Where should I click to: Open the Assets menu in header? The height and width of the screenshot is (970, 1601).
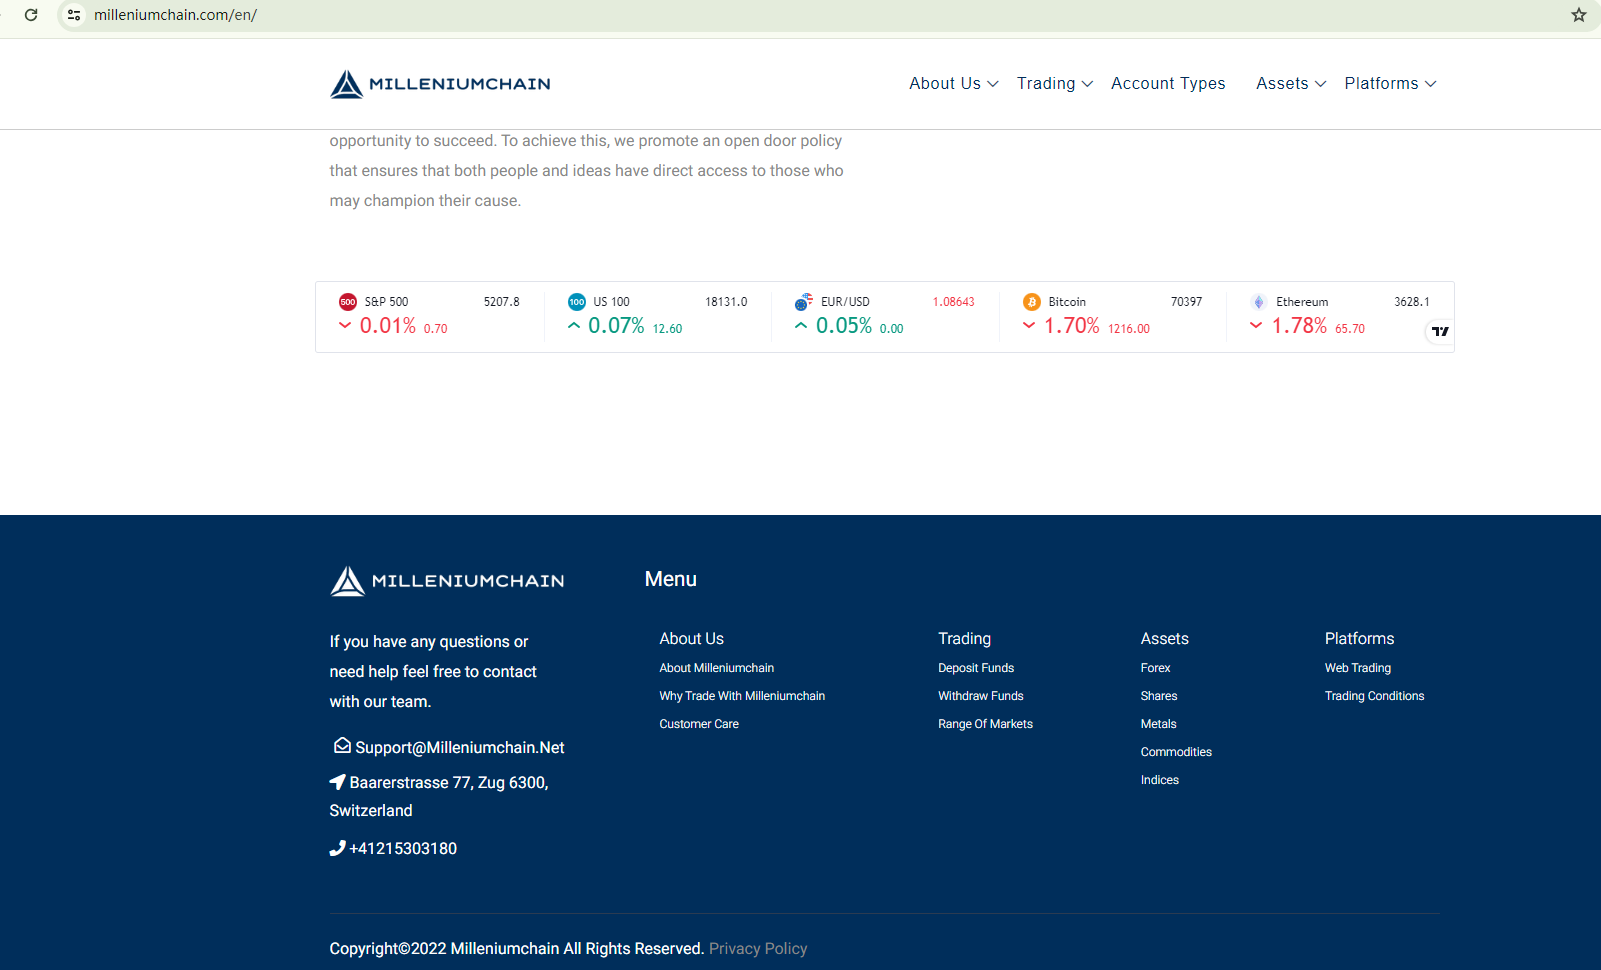[x=1290, y=84]
